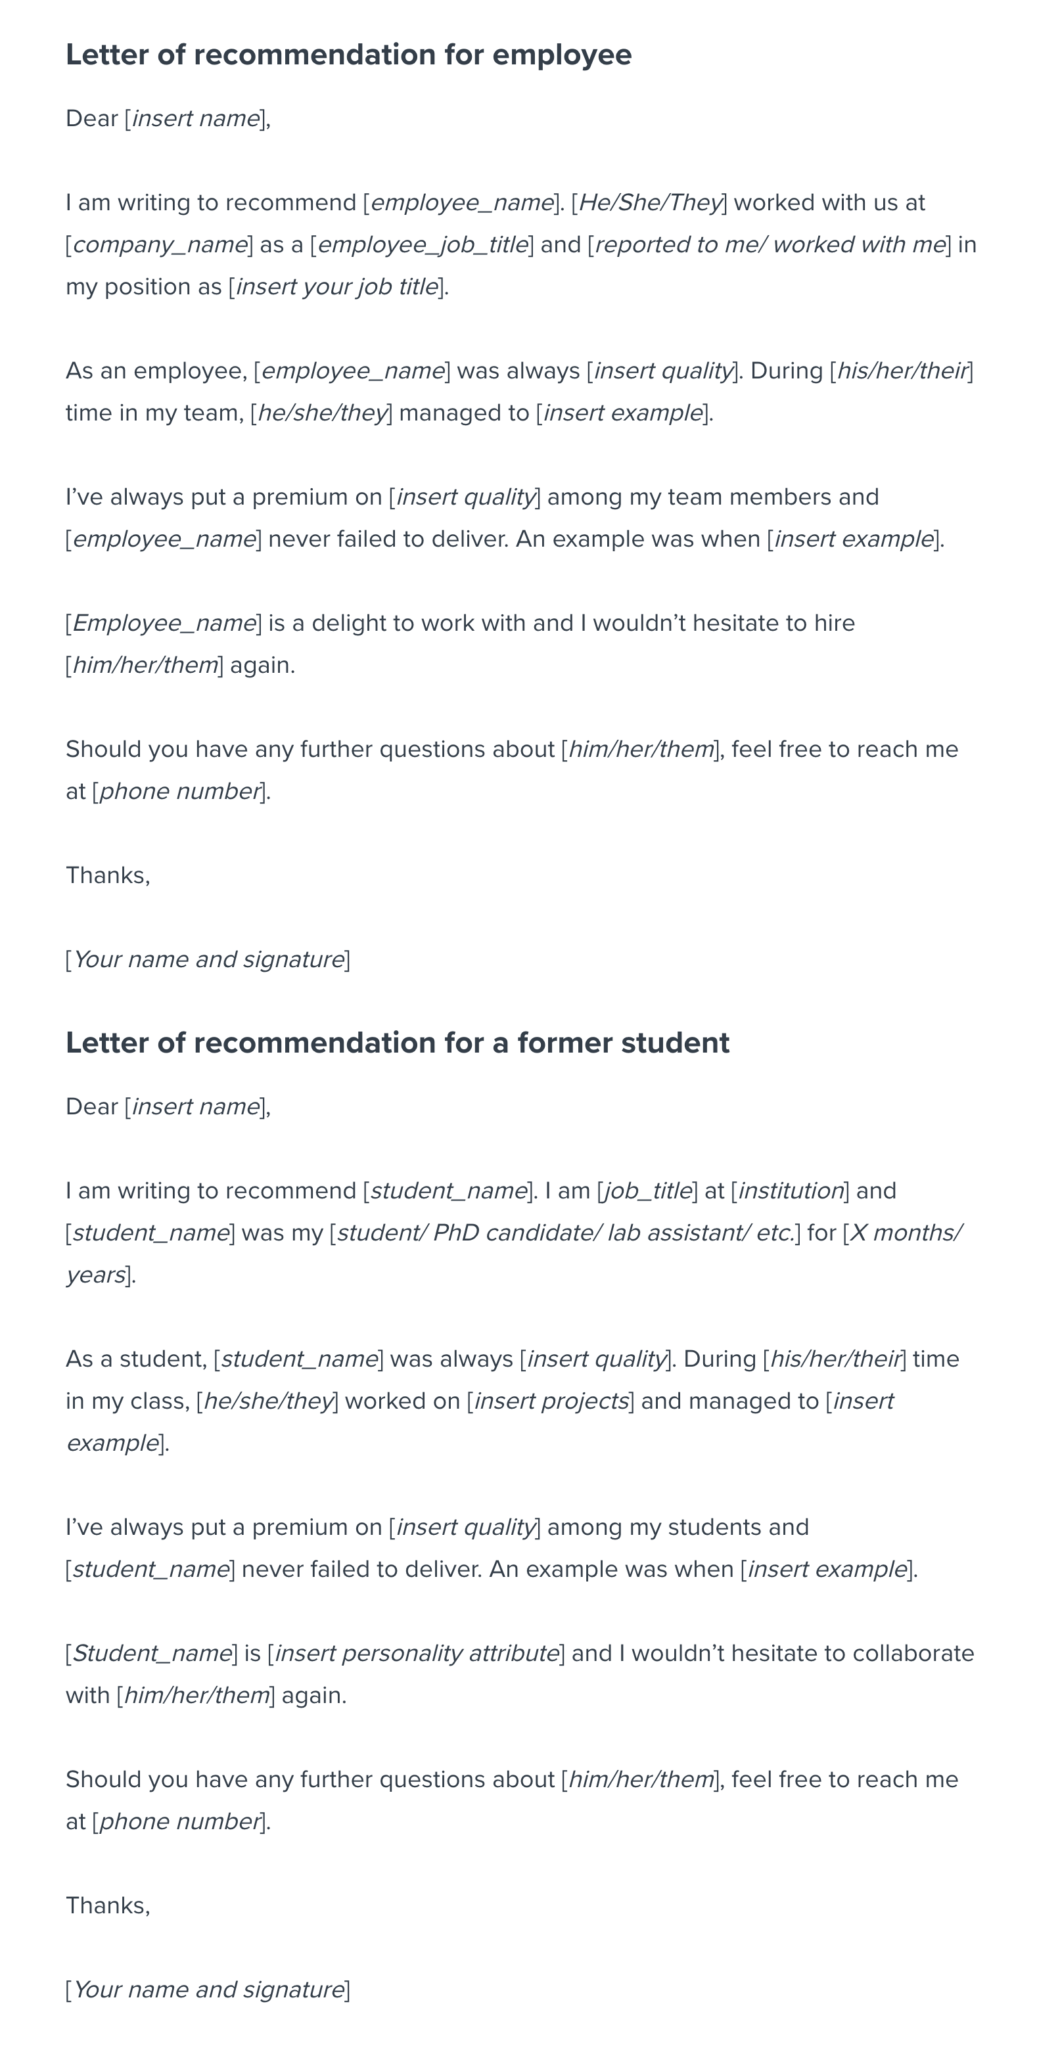Click the [insert projects] placeholder
Viewport: 1060px width, 2048px height.
click(550, 1401)
